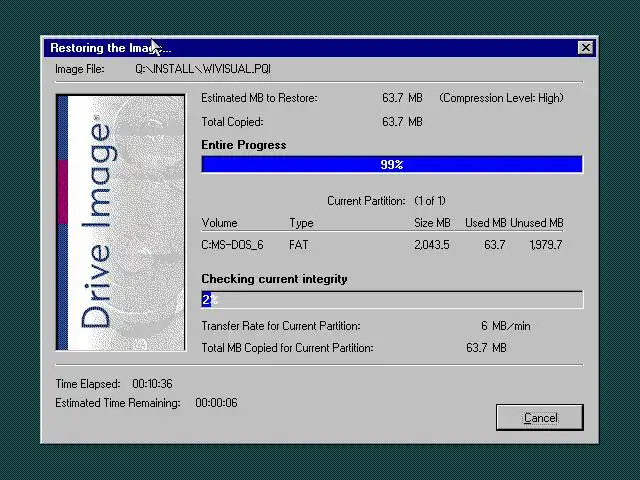The width and height of the screenshot is (640, 480).
Task: Click the 'Unused MB' column header
Action: [536, 223]
